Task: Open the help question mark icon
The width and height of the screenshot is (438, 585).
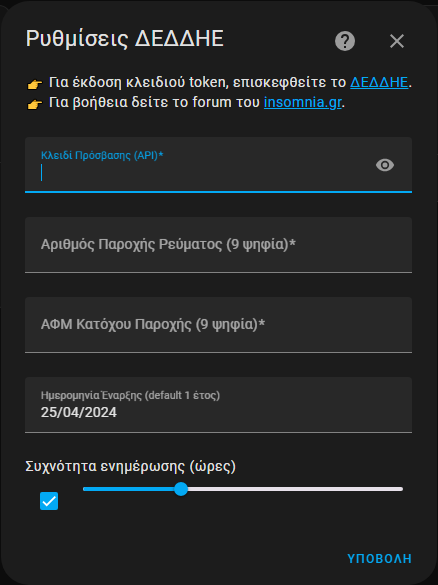Action: (x=345, y=41)
